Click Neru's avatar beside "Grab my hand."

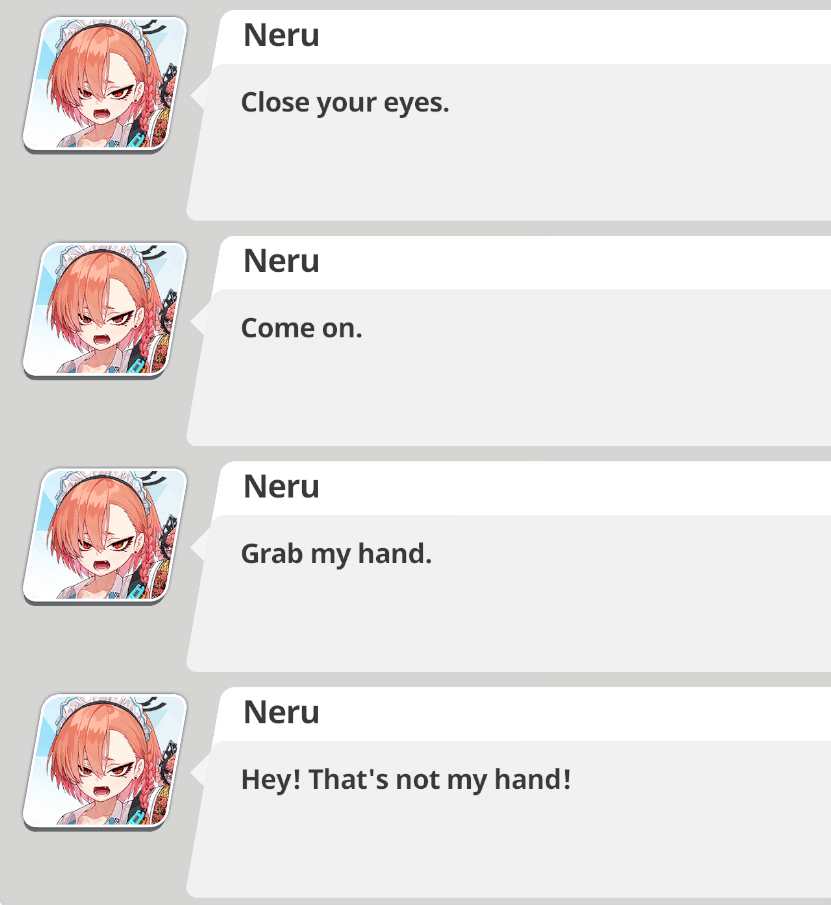coord(105,536)
